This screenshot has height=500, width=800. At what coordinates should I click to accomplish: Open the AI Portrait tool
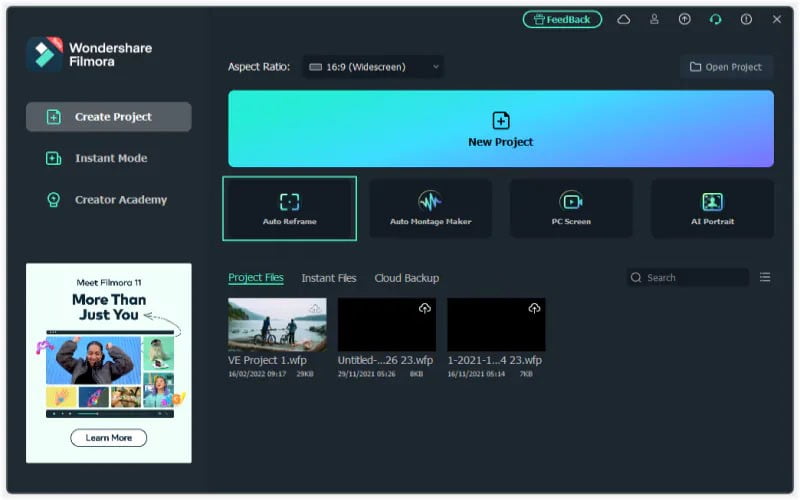point(712,208)
